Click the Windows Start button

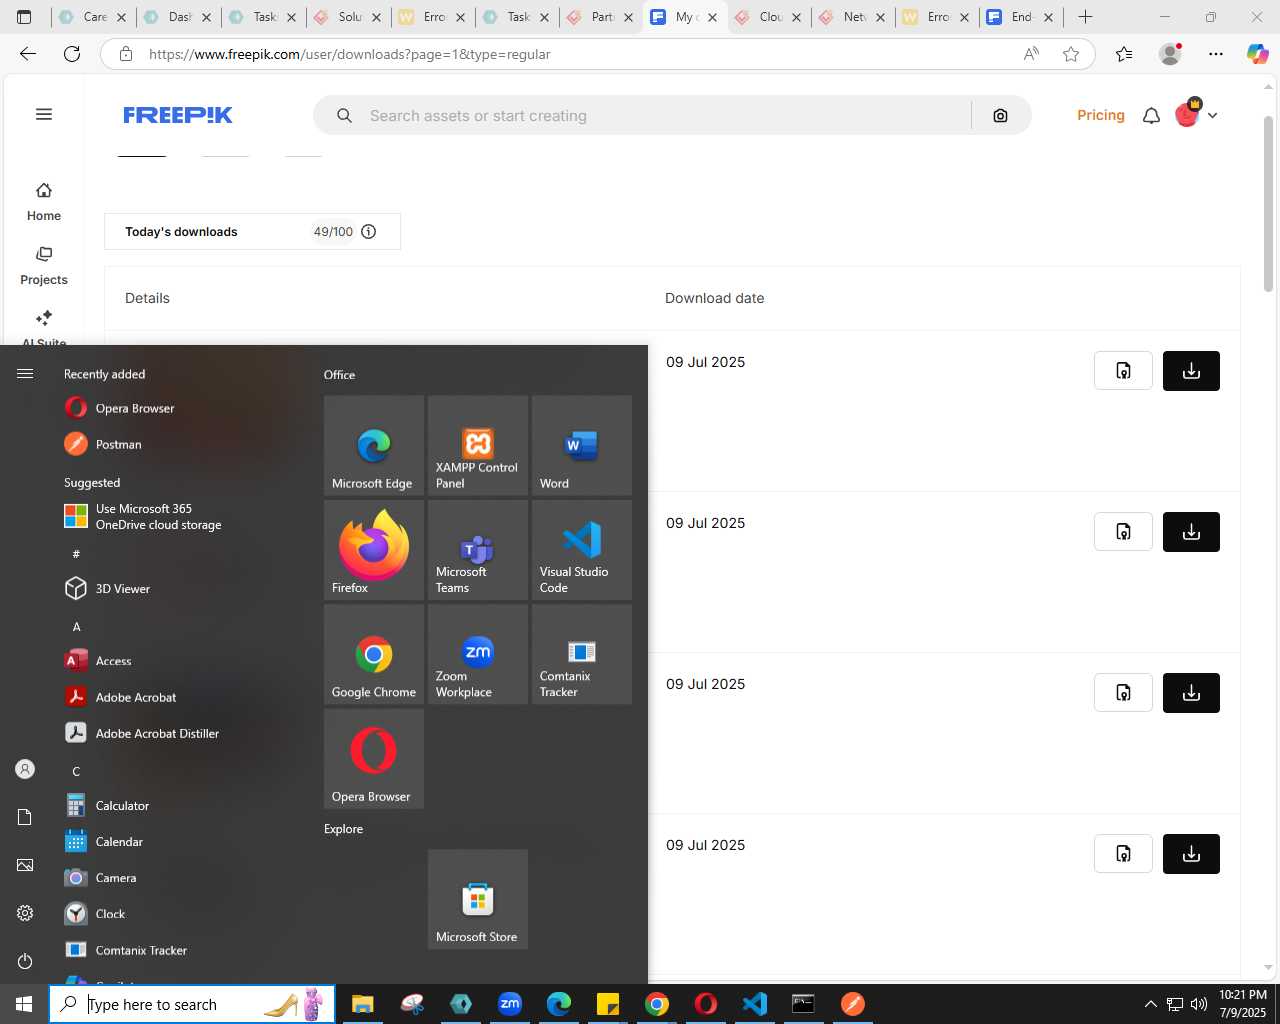(x=24, y=1004)
